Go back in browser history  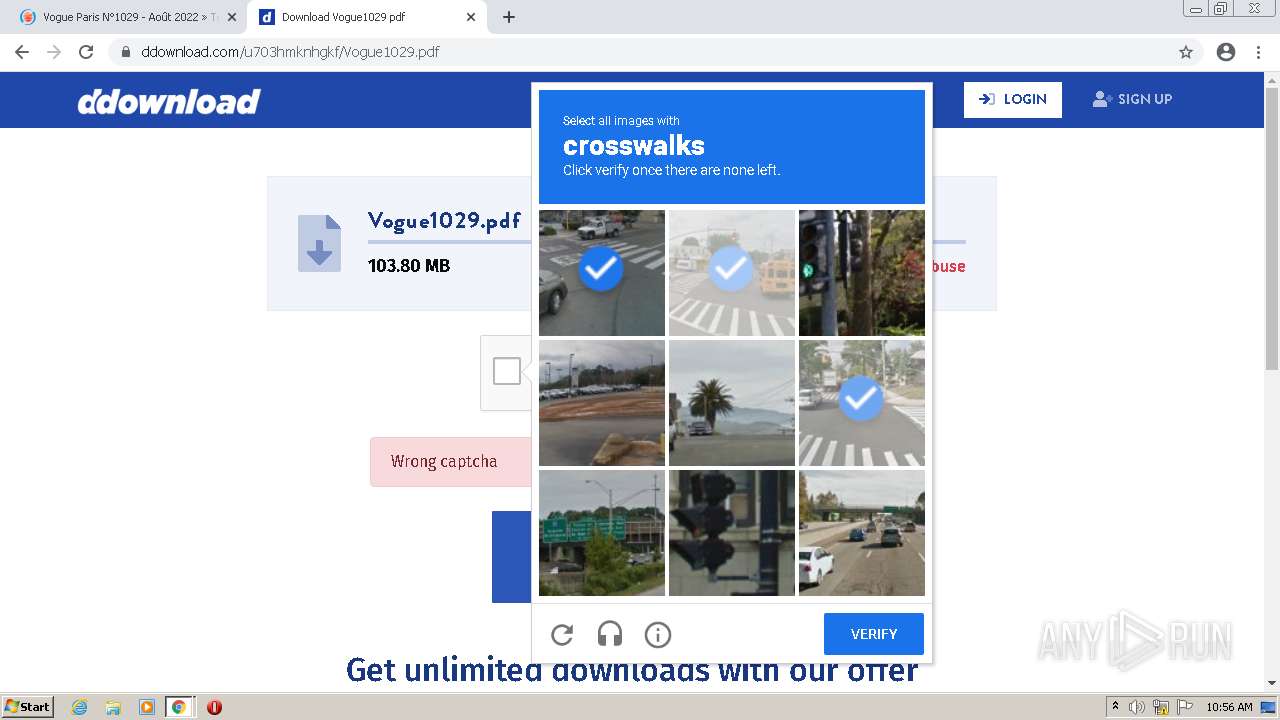click(x=22, y=52)
